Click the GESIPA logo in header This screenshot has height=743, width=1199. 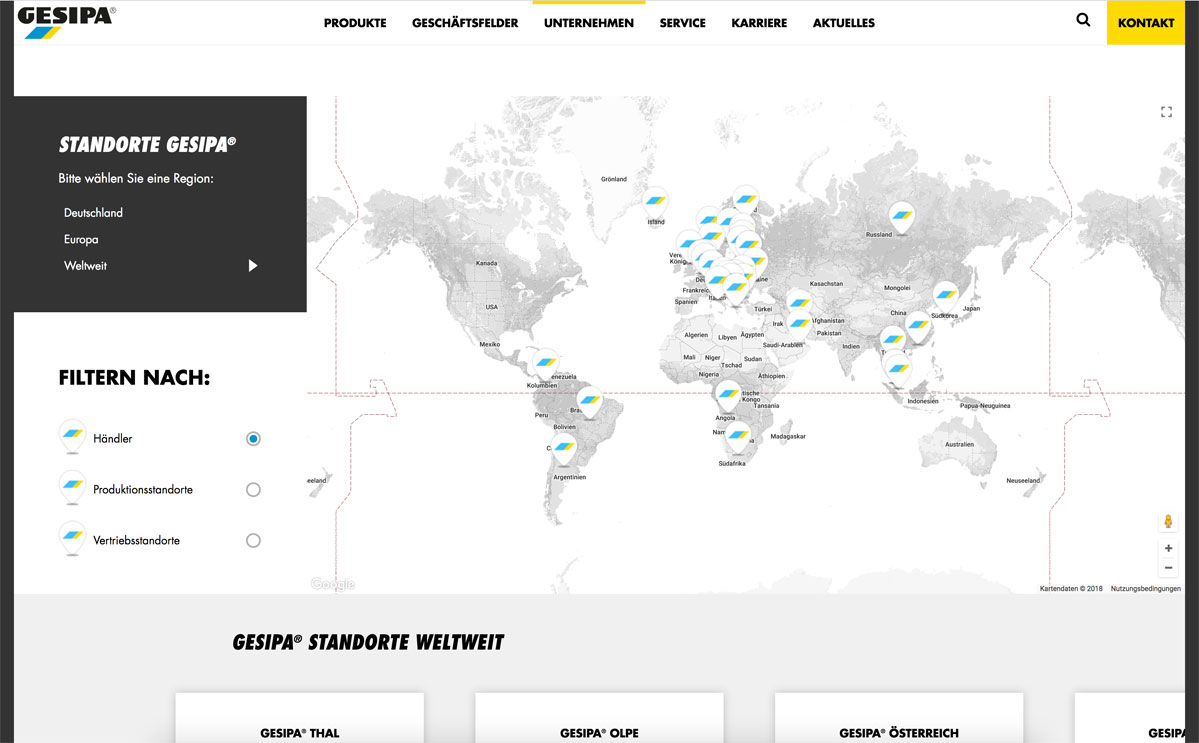coord(67,22)
